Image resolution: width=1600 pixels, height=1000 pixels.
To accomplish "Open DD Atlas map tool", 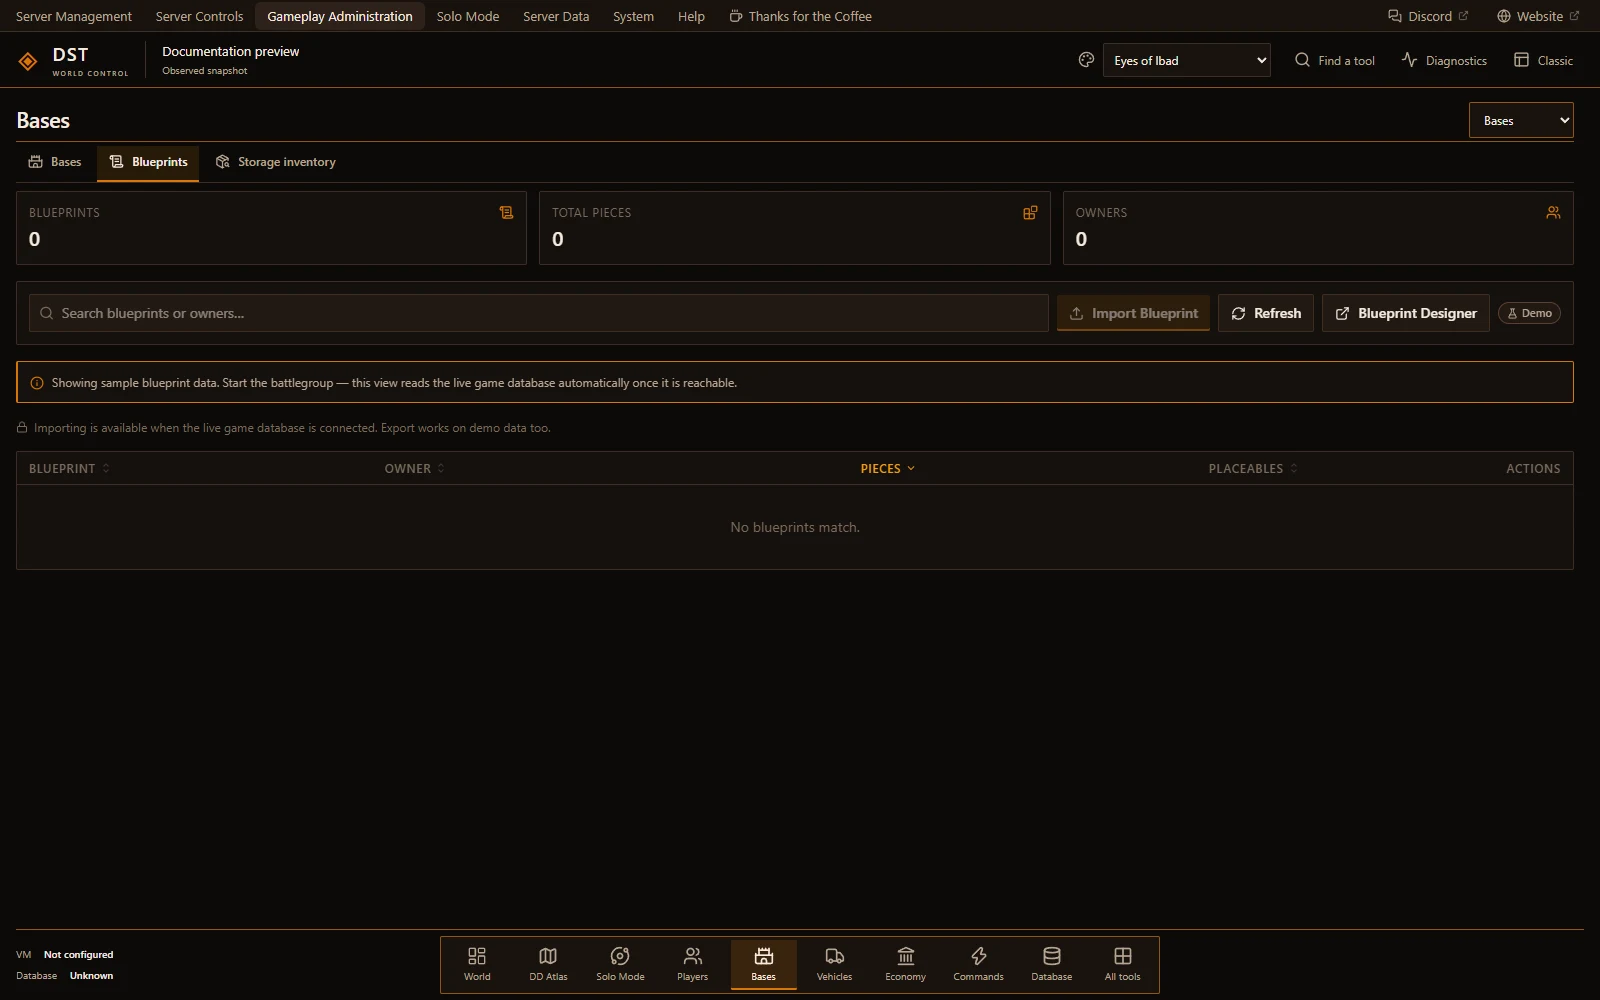I will tap(548, 964).
